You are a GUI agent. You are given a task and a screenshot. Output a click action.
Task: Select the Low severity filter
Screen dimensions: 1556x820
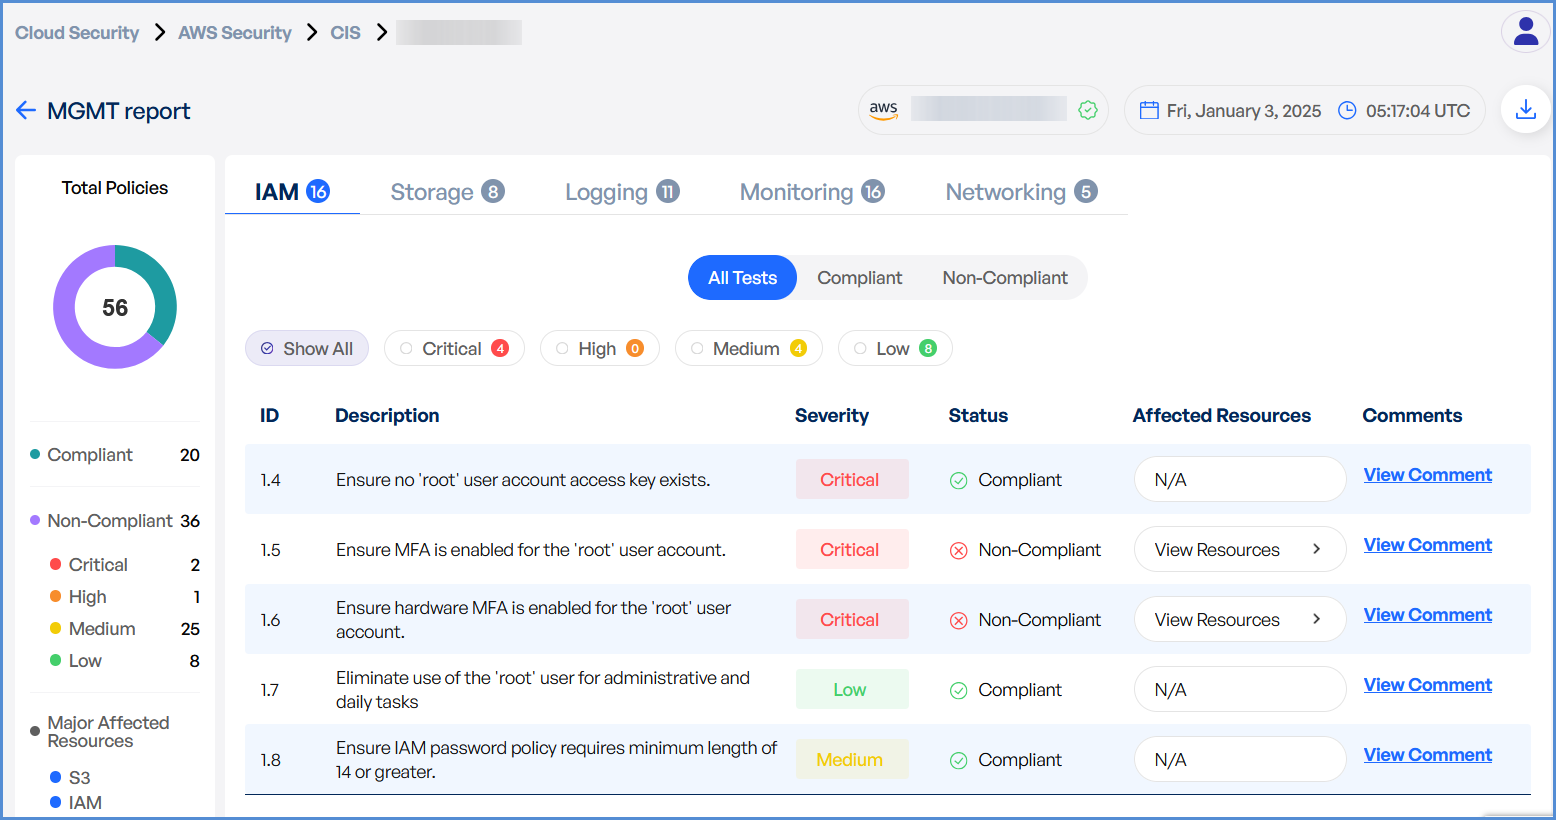tap(894, 349)
